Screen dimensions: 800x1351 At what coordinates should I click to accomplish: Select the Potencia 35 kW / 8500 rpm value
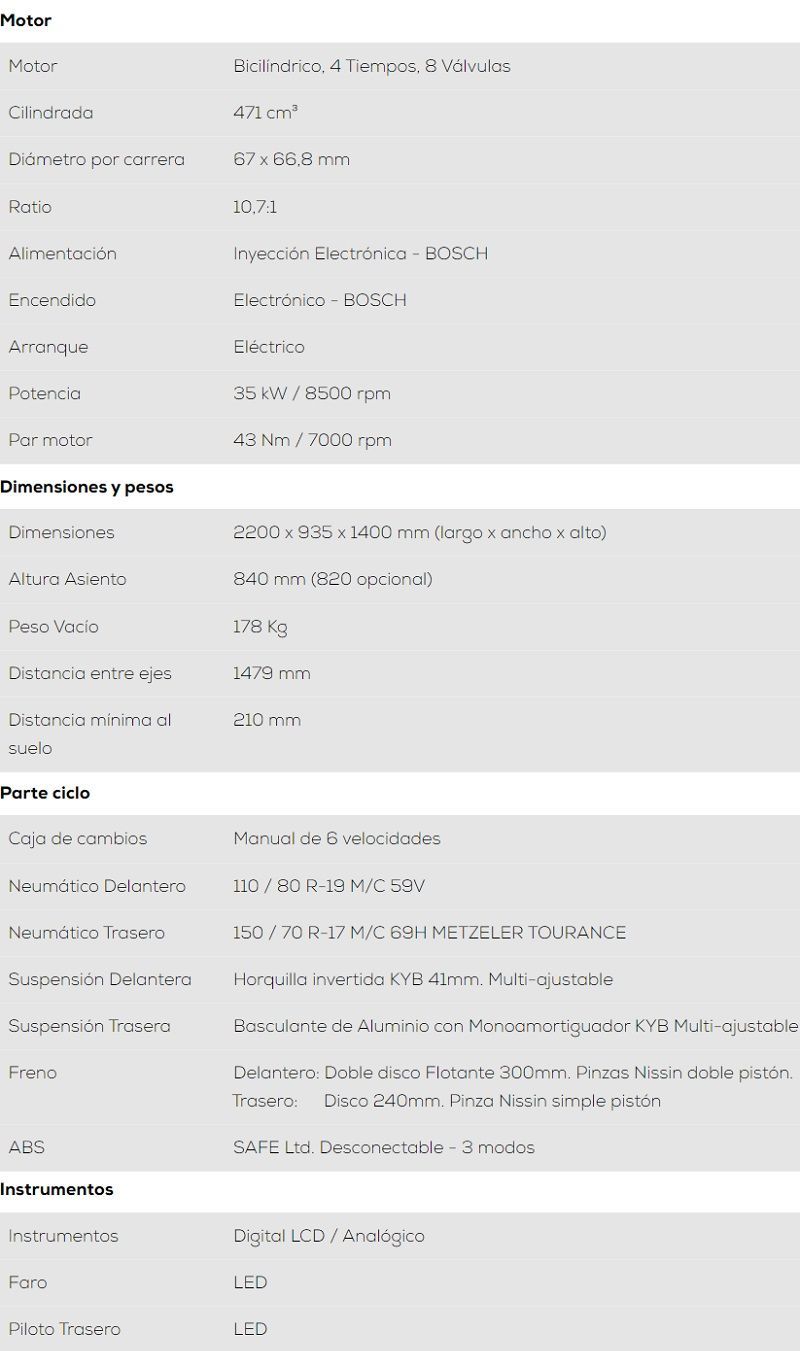(312, 394)
